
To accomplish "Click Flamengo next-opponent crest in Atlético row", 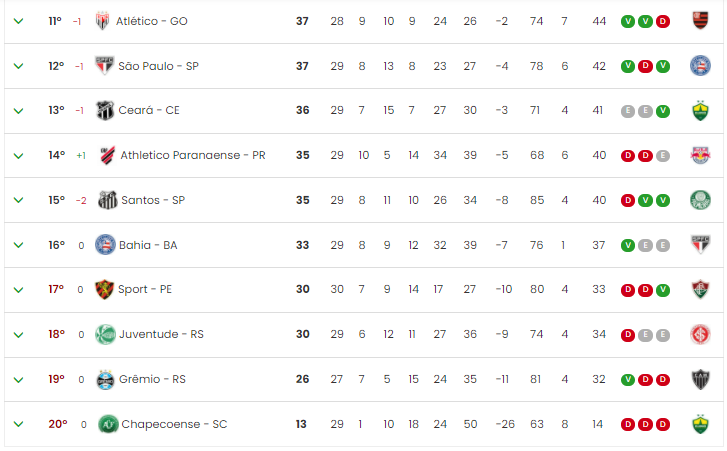I will point(700,21).
